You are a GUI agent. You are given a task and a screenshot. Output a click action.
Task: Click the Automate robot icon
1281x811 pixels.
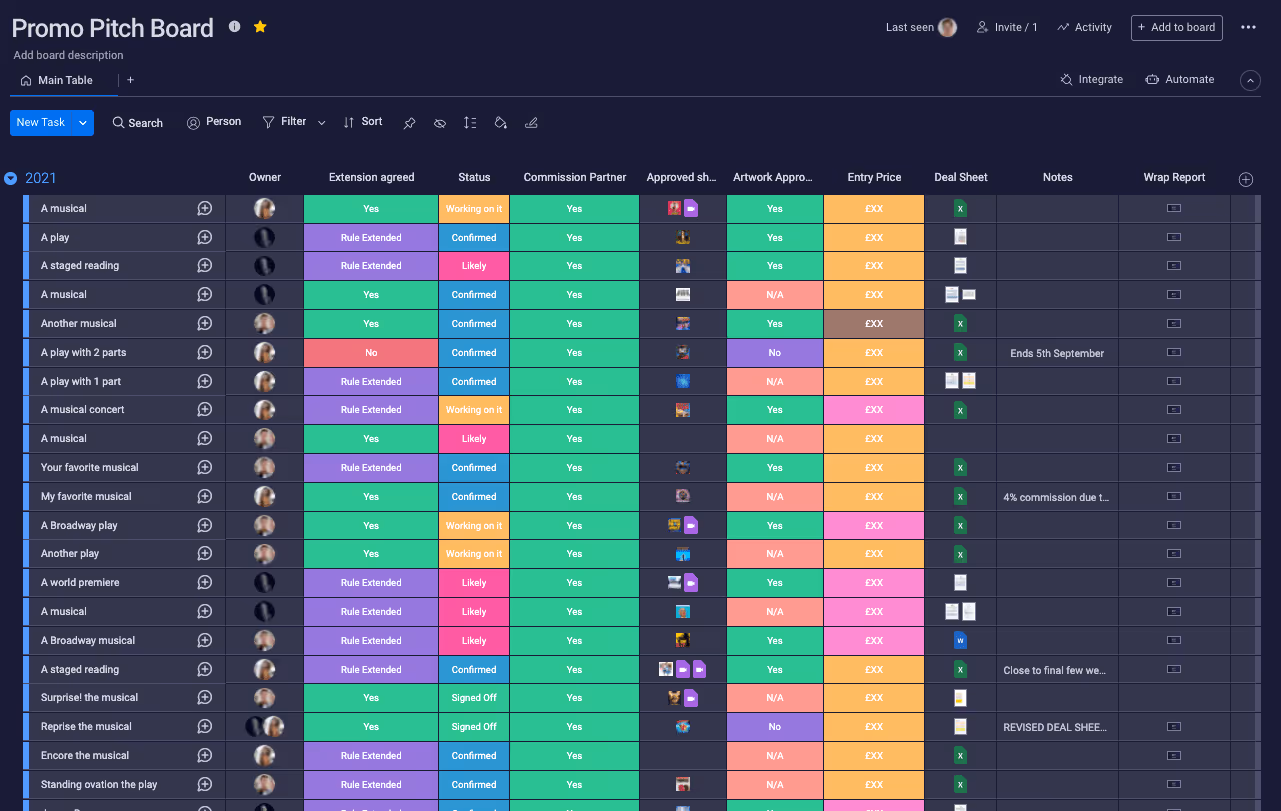[1150, 79]
